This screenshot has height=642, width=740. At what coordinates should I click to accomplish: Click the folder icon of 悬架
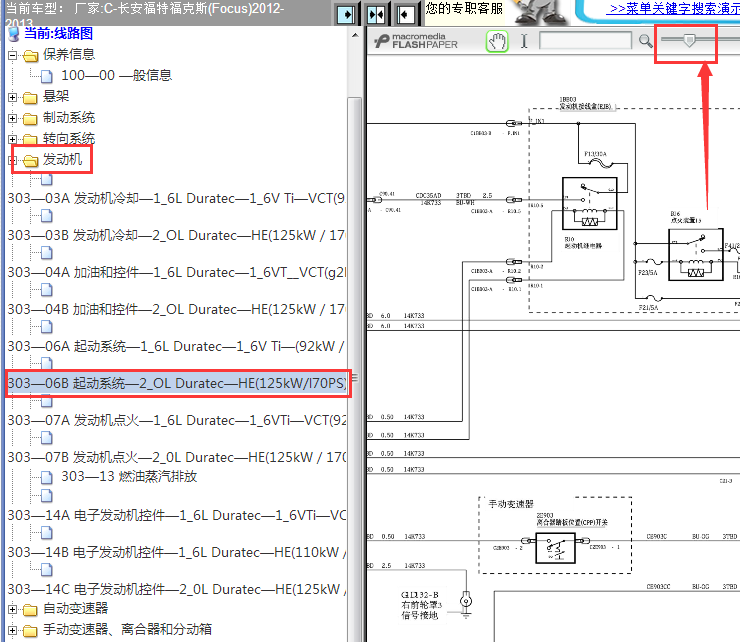click(x=30, y=98)
